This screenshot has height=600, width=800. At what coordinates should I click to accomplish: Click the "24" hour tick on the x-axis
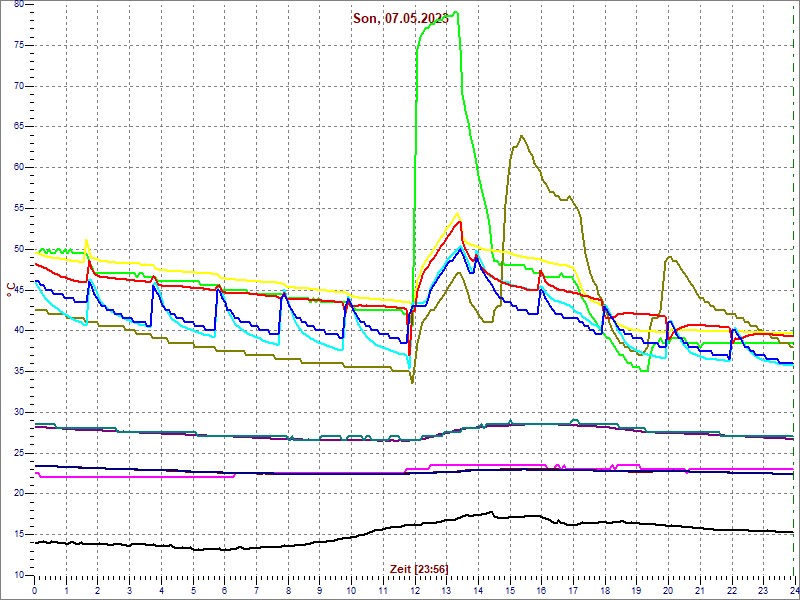[x=793, y=590]
